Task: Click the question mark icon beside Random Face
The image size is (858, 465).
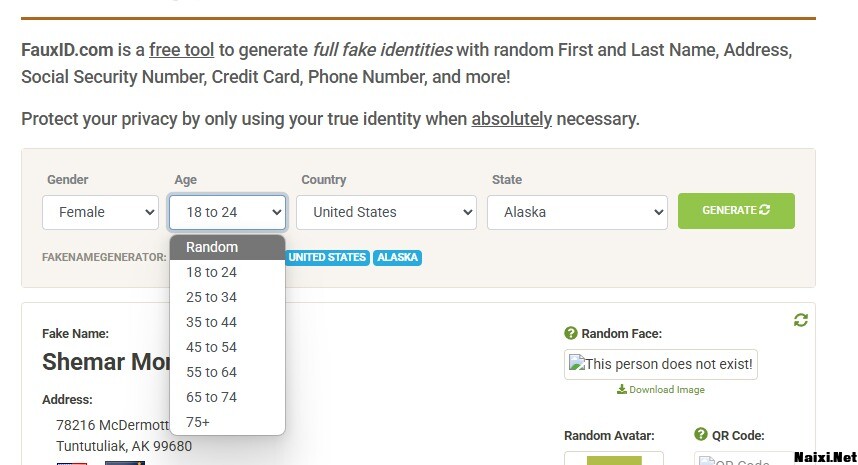Action: pyautogui.click(x=571, y=333)
